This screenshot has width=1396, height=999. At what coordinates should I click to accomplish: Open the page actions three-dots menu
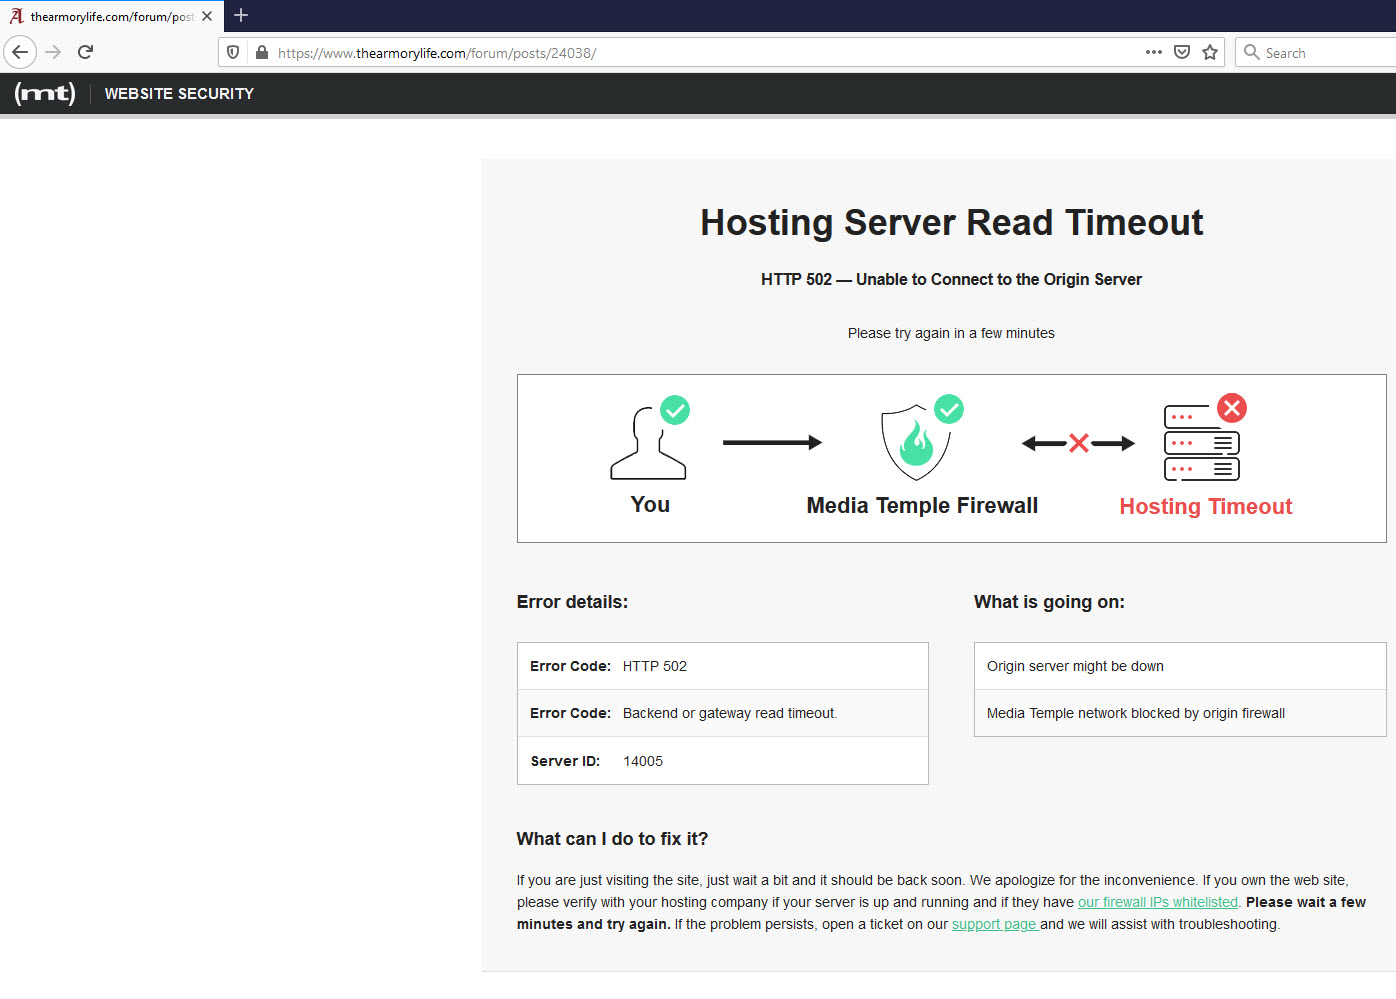coord(1154,52)
